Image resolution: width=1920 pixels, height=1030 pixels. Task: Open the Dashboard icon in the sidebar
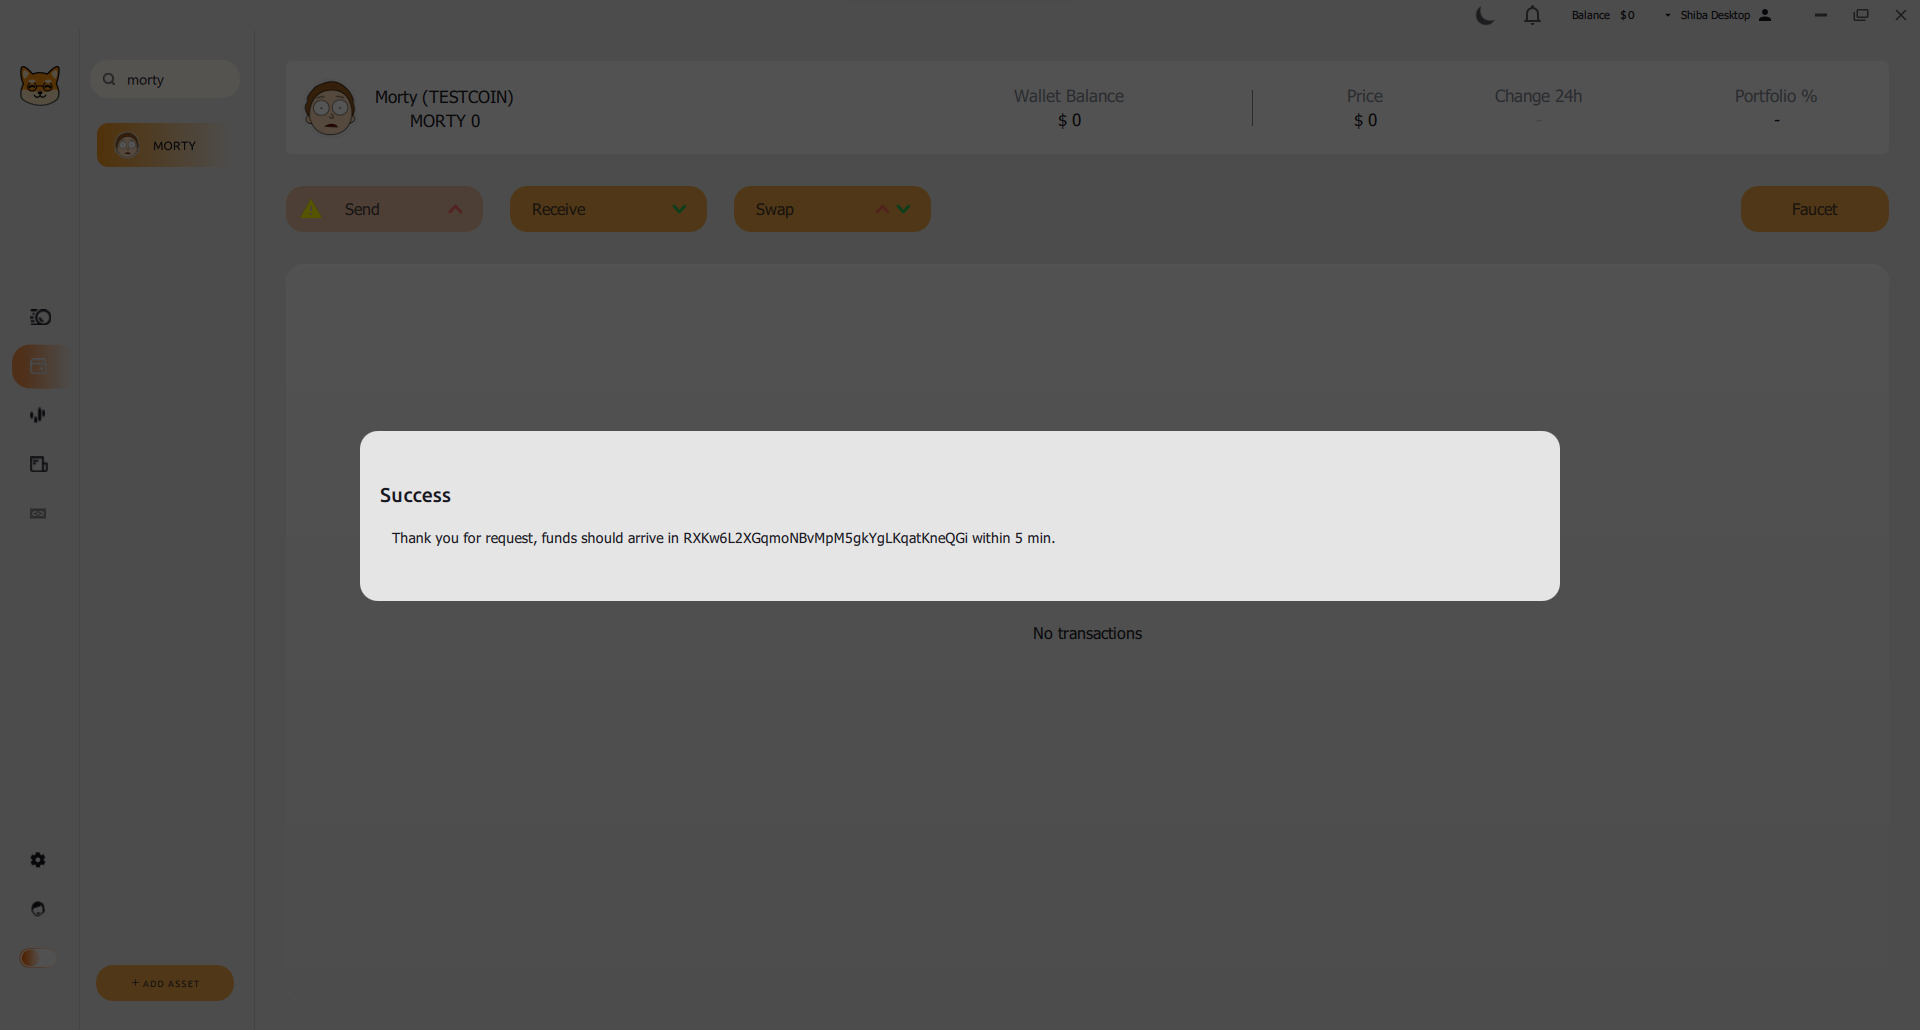pyautogui.click(x=40, y=317)
